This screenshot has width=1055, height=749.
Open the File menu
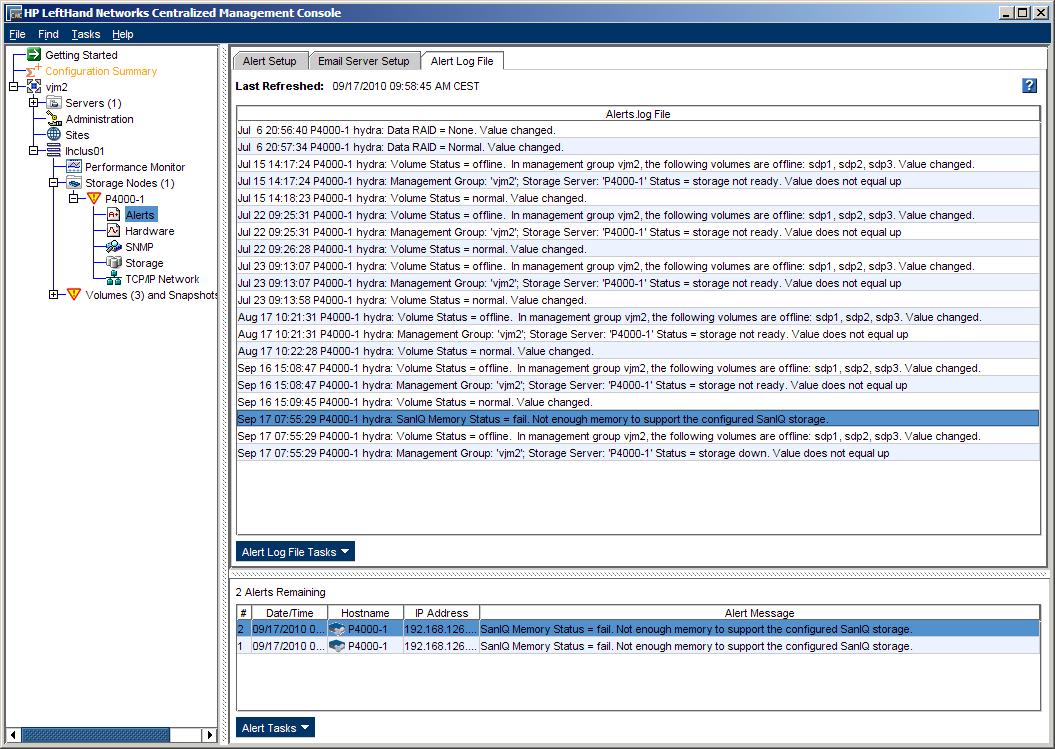click(17, 34)
